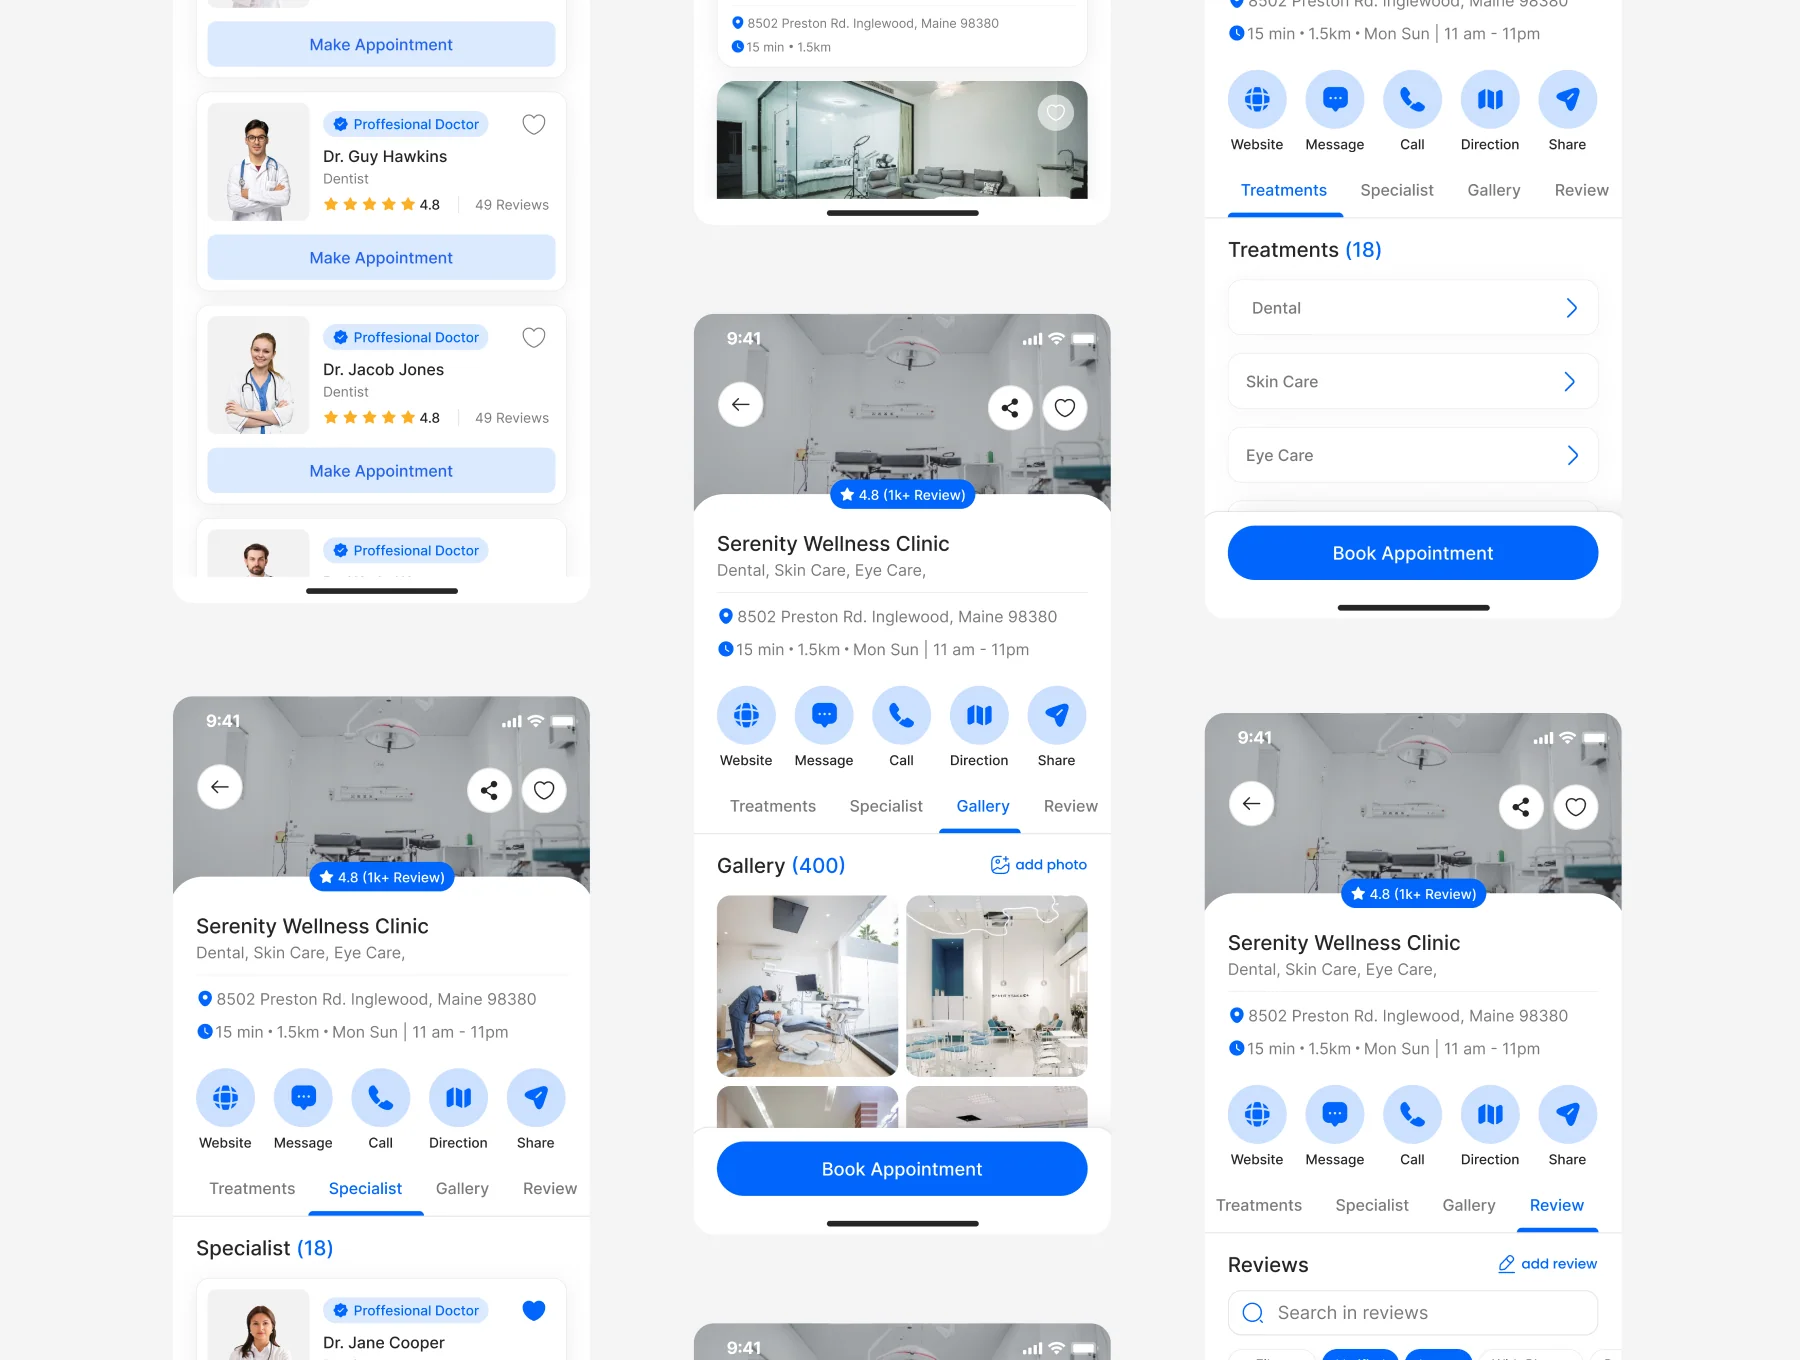
Task: Tap header share-nodes icon on Specialist-tab screen
Action: click(489, 790)
